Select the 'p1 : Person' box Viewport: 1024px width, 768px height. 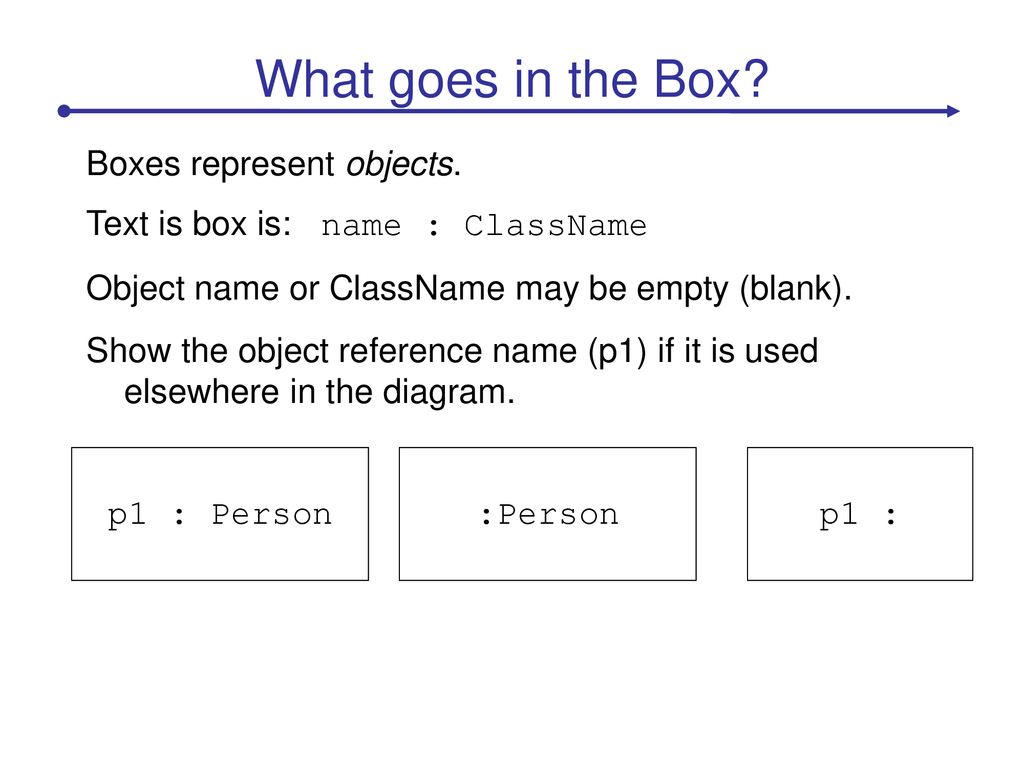220,514
